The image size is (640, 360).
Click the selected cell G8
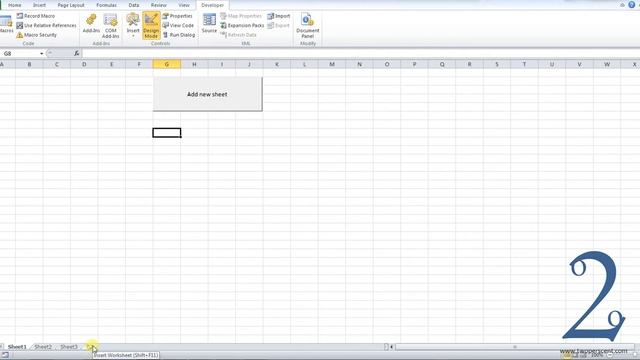coord(167,133)
